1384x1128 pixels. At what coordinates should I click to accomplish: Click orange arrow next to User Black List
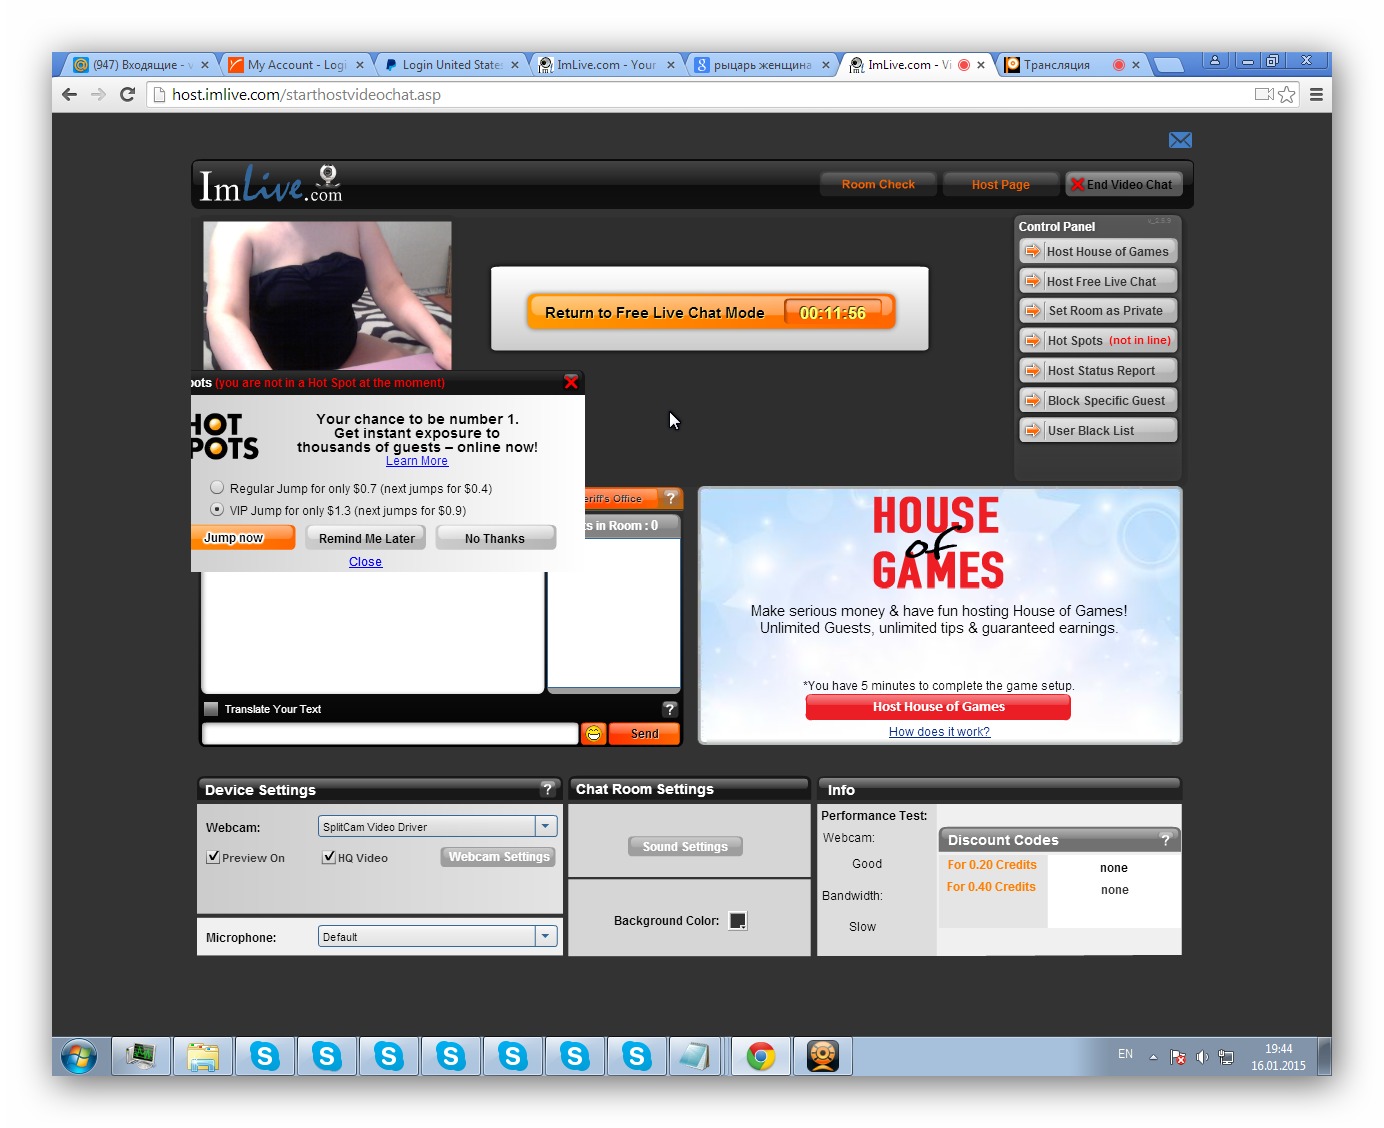pyautogui.click(x=1033, y=430)
